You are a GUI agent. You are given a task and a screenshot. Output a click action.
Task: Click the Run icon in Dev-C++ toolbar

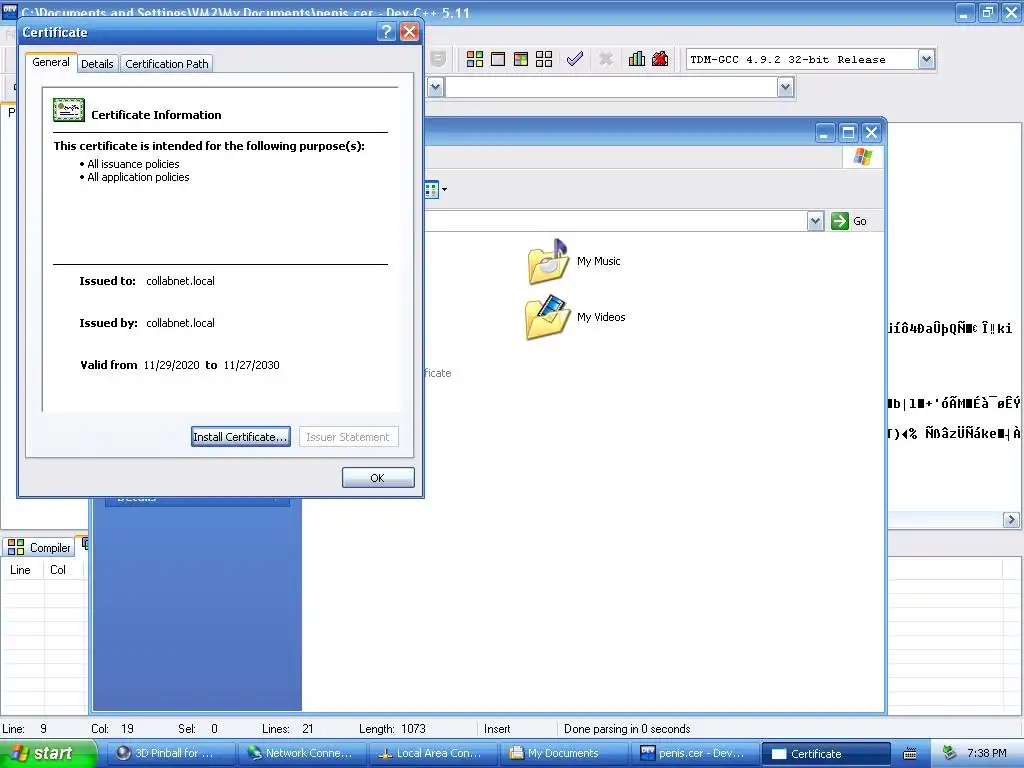point(498,59)
